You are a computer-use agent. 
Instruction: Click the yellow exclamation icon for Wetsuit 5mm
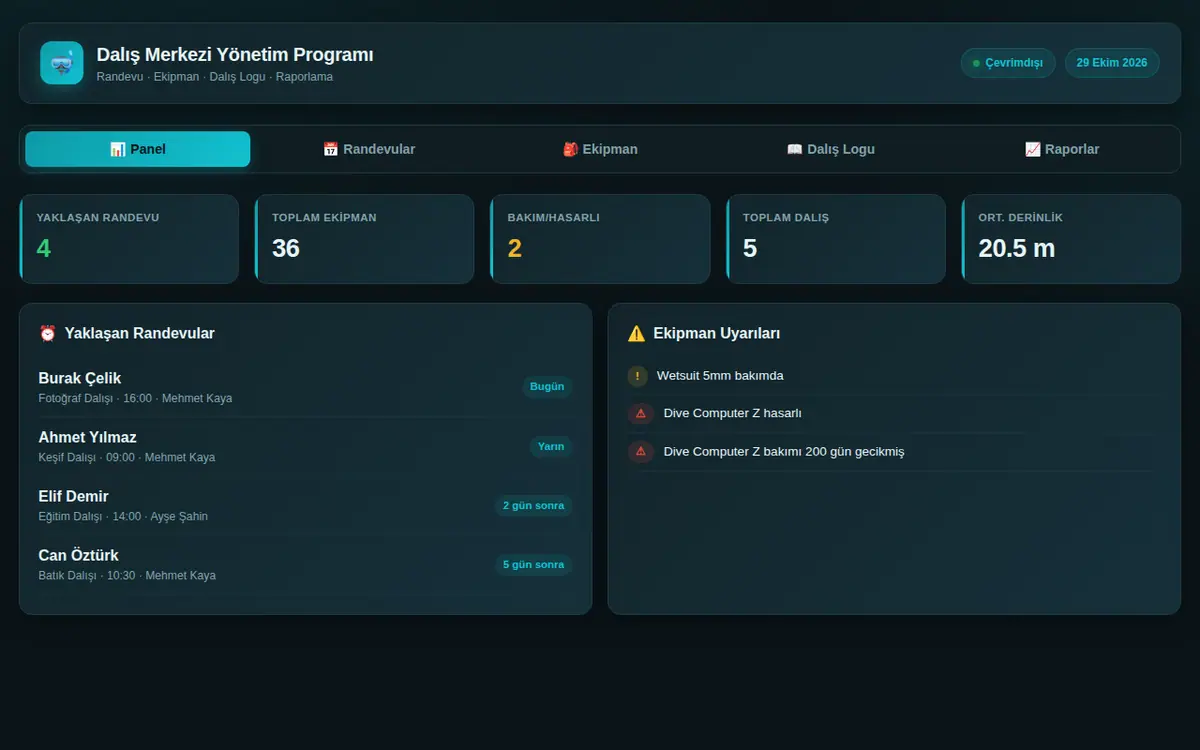[638, 376]
